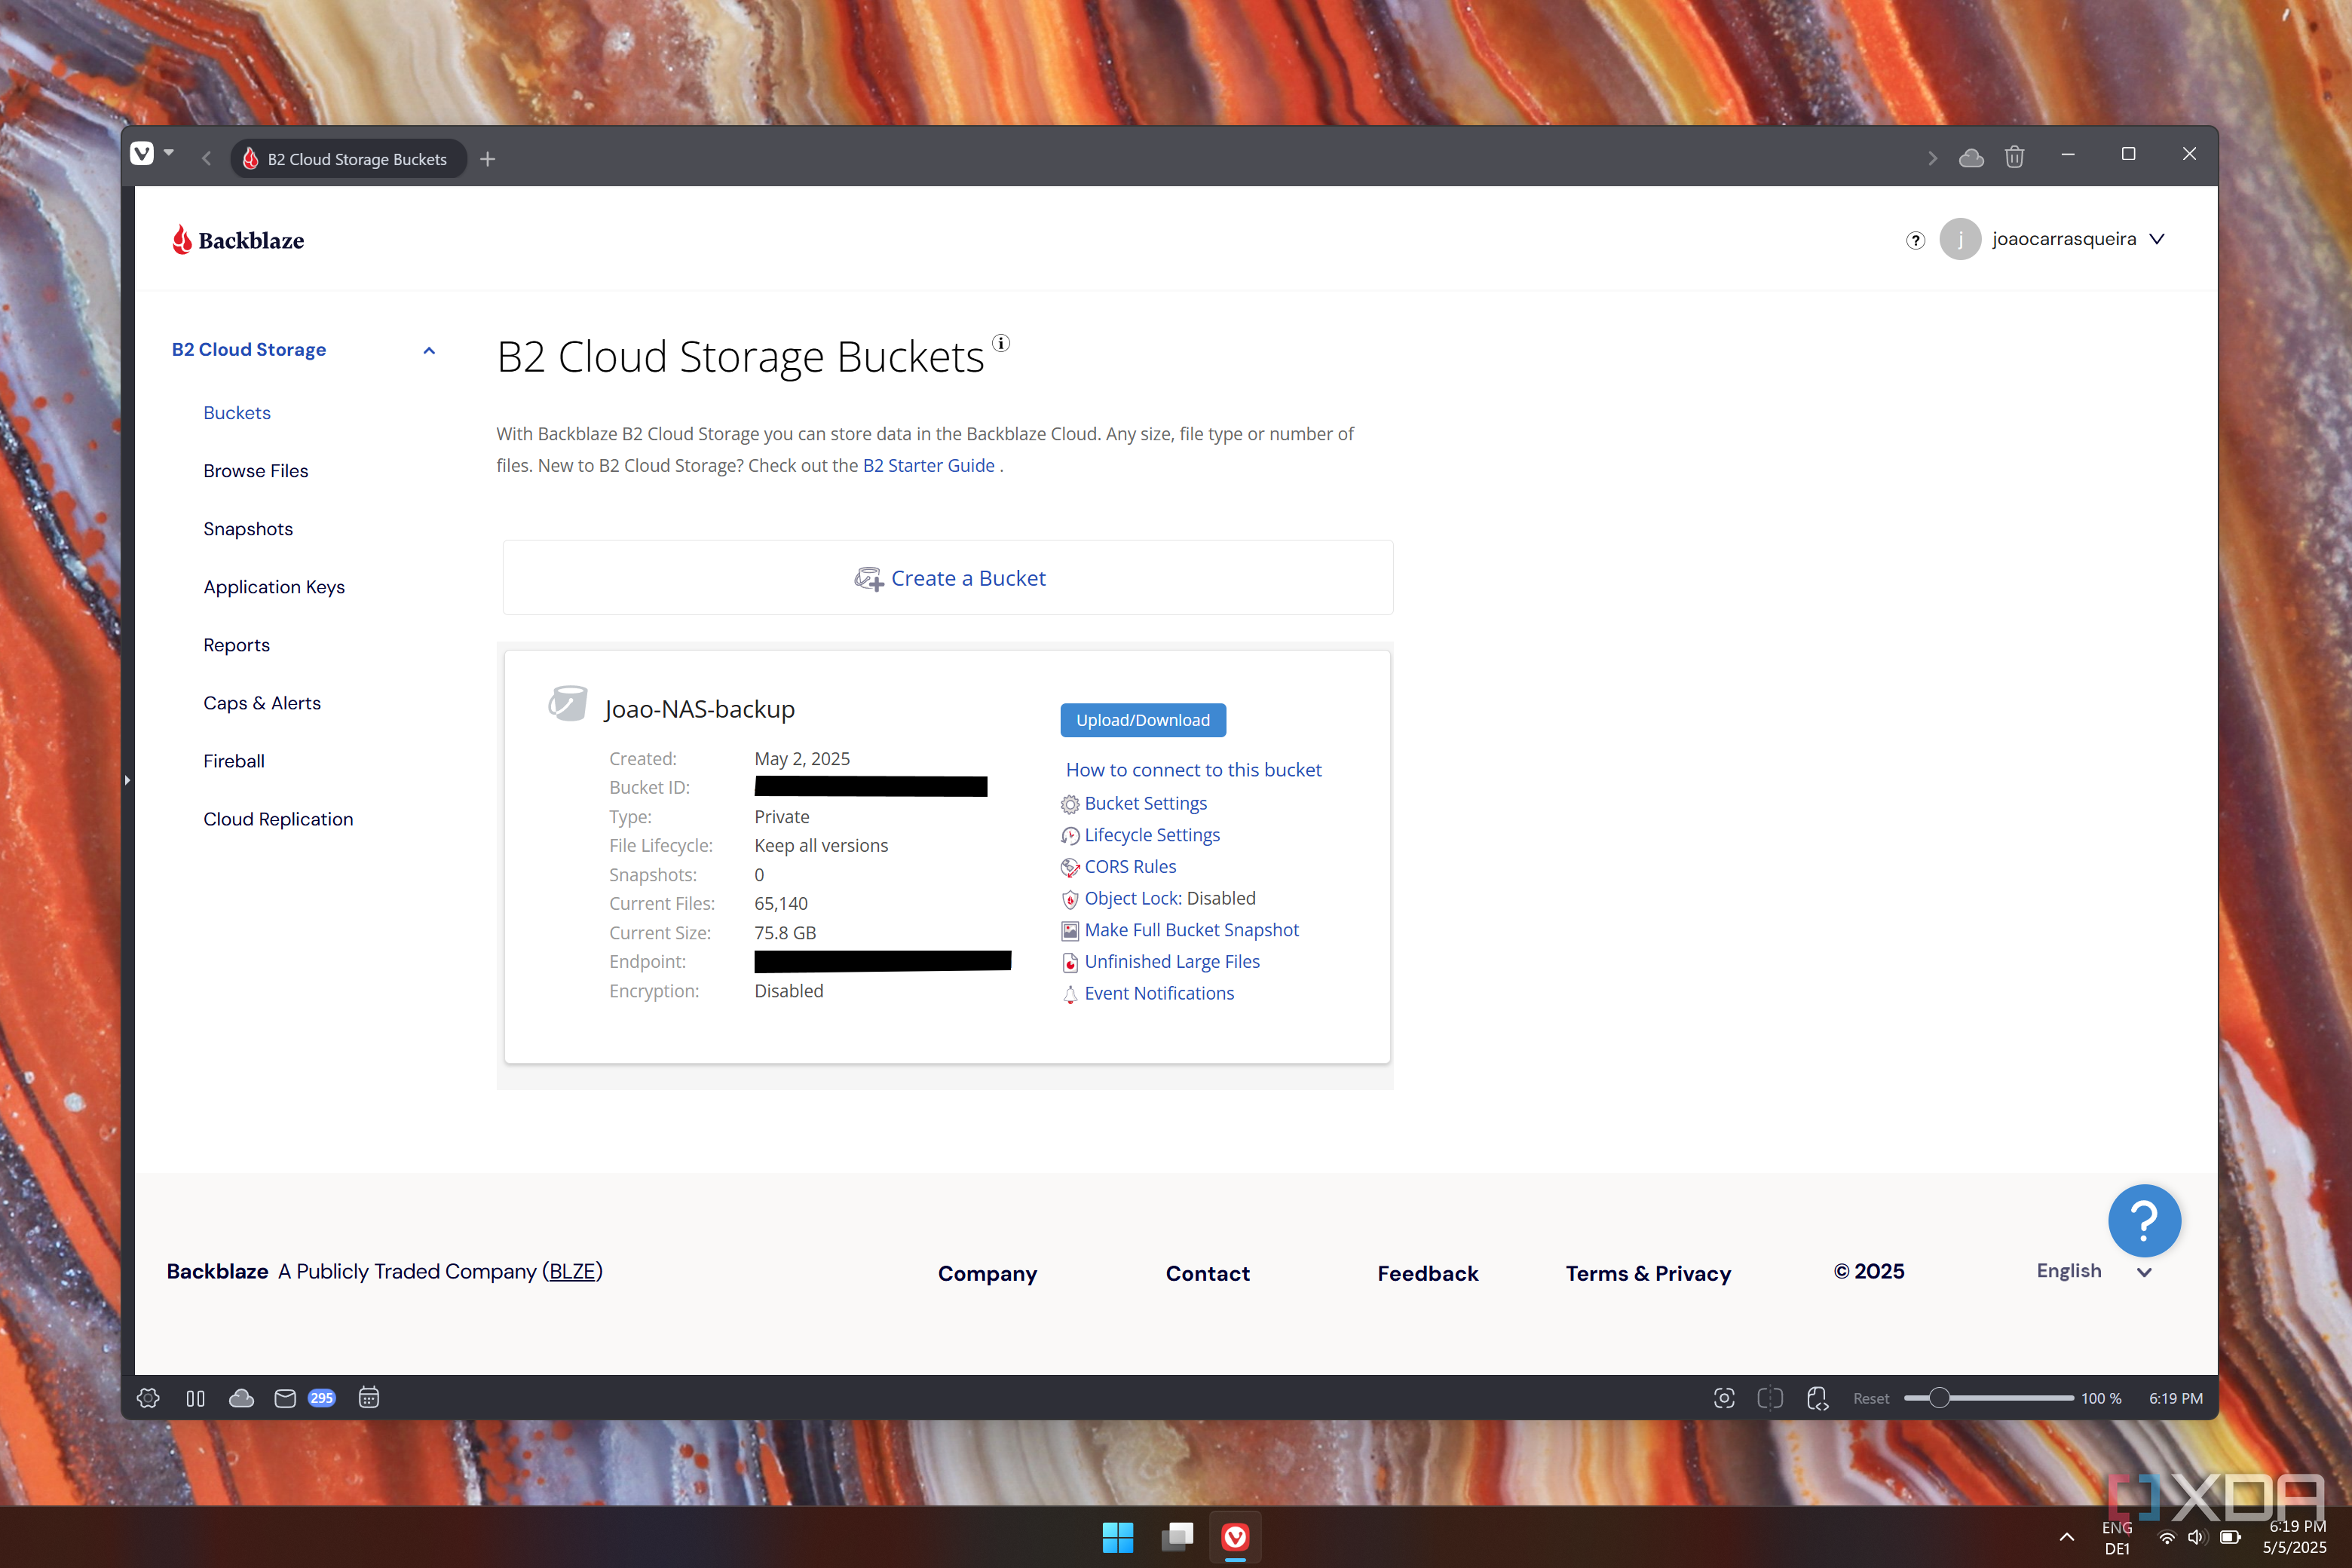Click the Upload/Download button

coord(1143,720)
